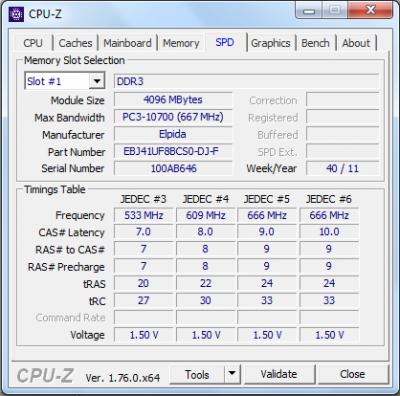Click the Module Size 4096 MBytes field

pyautogui.click(x=173, y=100)
